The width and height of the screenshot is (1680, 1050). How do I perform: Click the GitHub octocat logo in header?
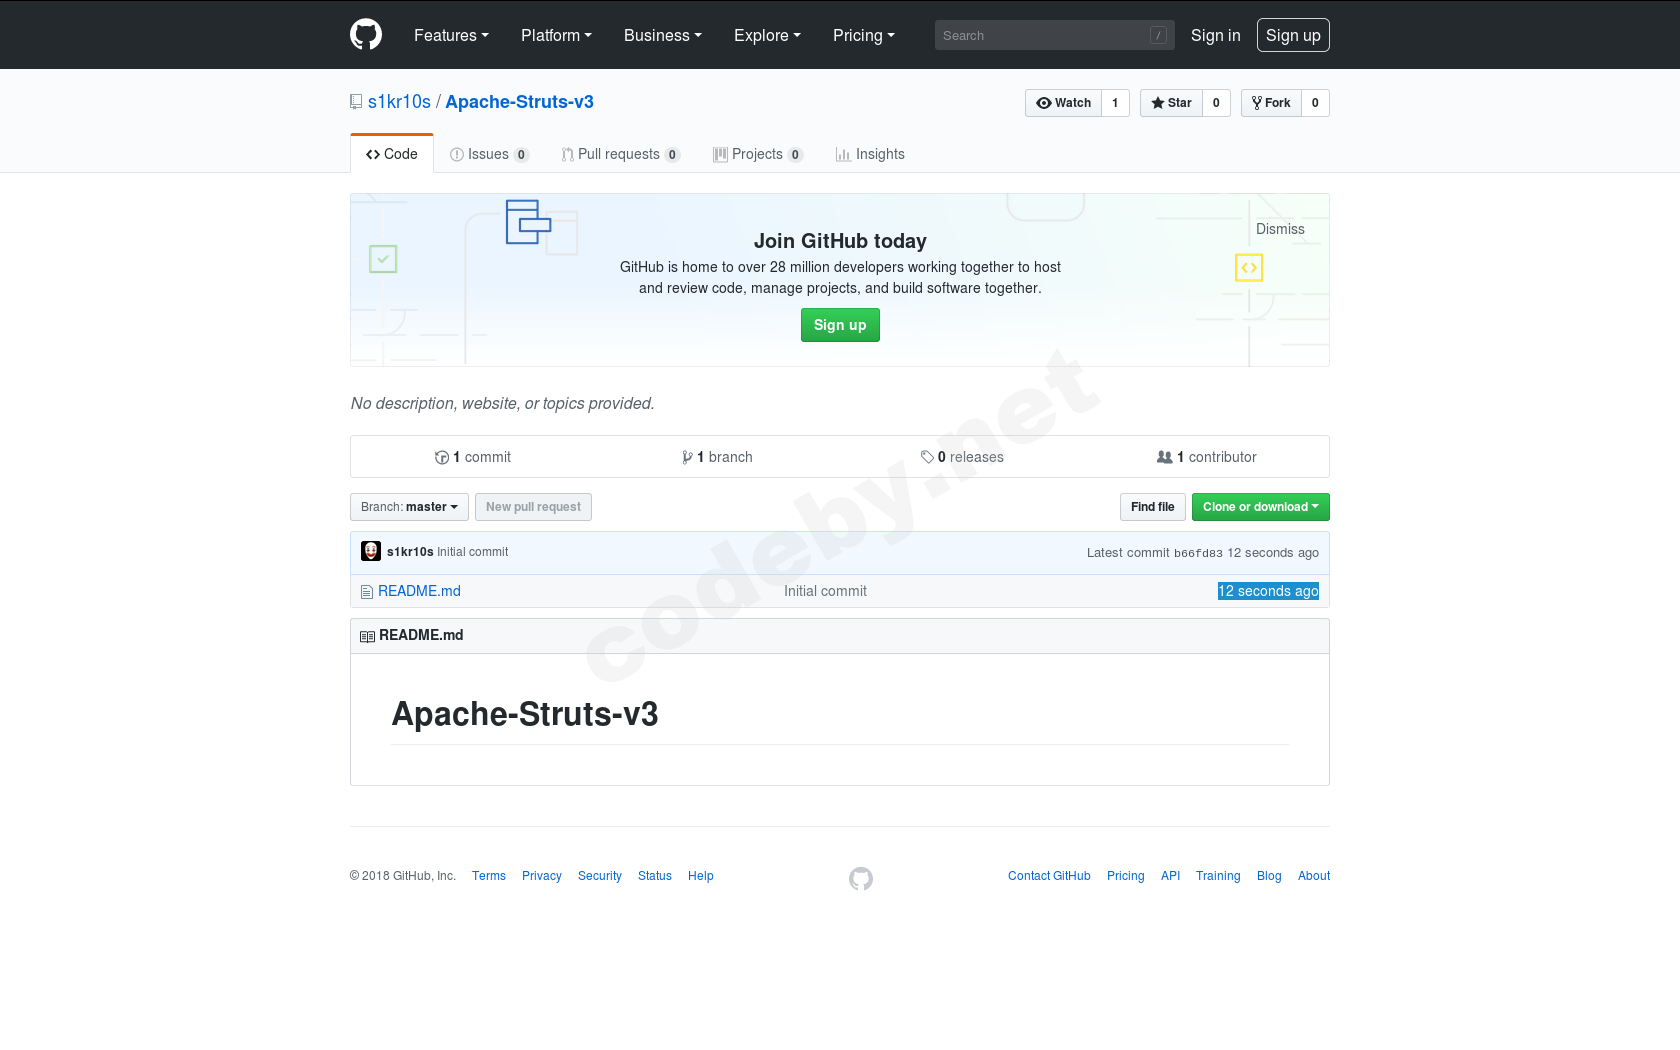[x=366, y=34]
